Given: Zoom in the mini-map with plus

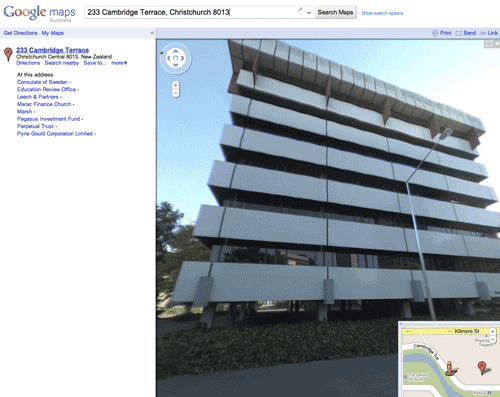Looking at the screenshot, I should pos(492,331).
